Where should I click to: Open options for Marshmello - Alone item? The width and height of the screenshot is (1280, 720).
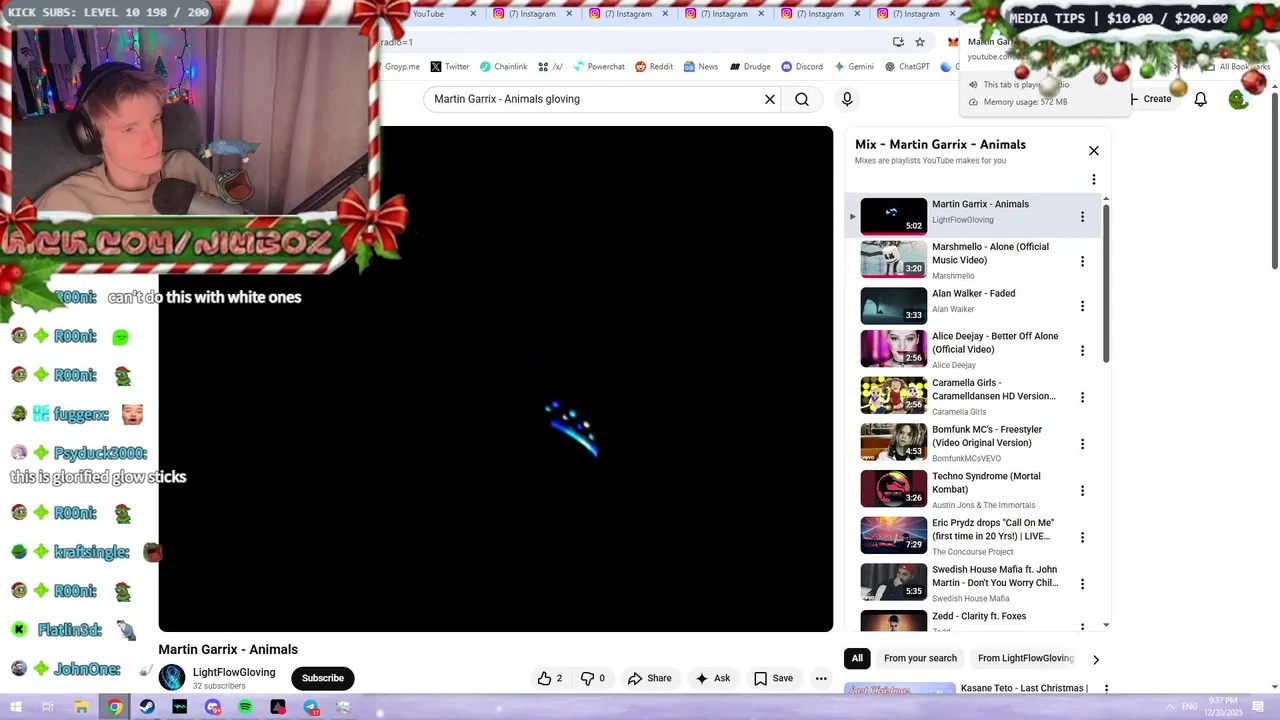pos(1082,262)
